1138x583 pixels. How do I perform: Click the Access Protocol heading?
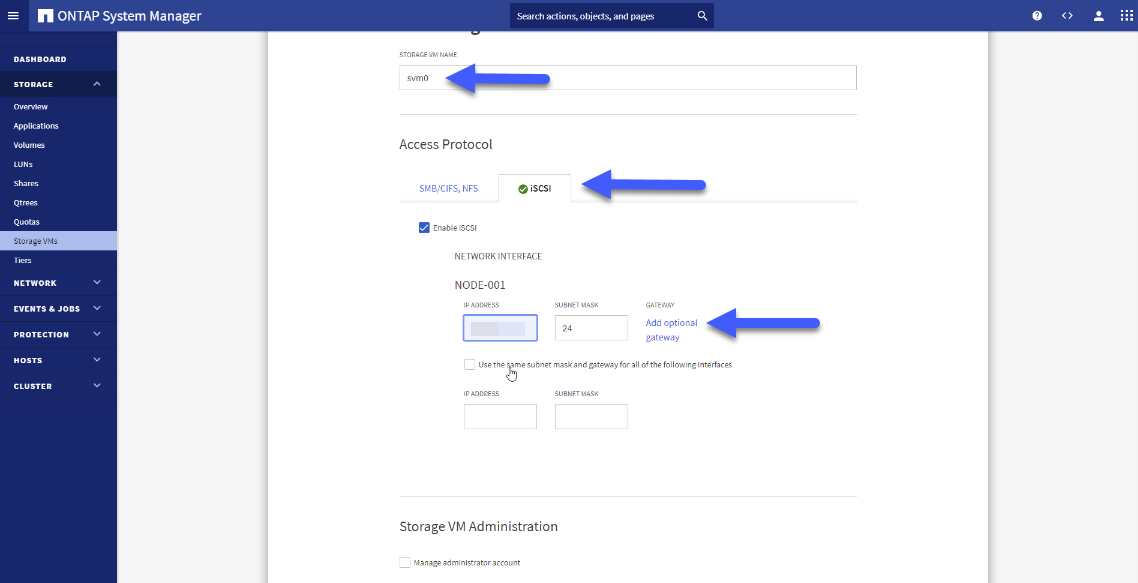(446, 144)
